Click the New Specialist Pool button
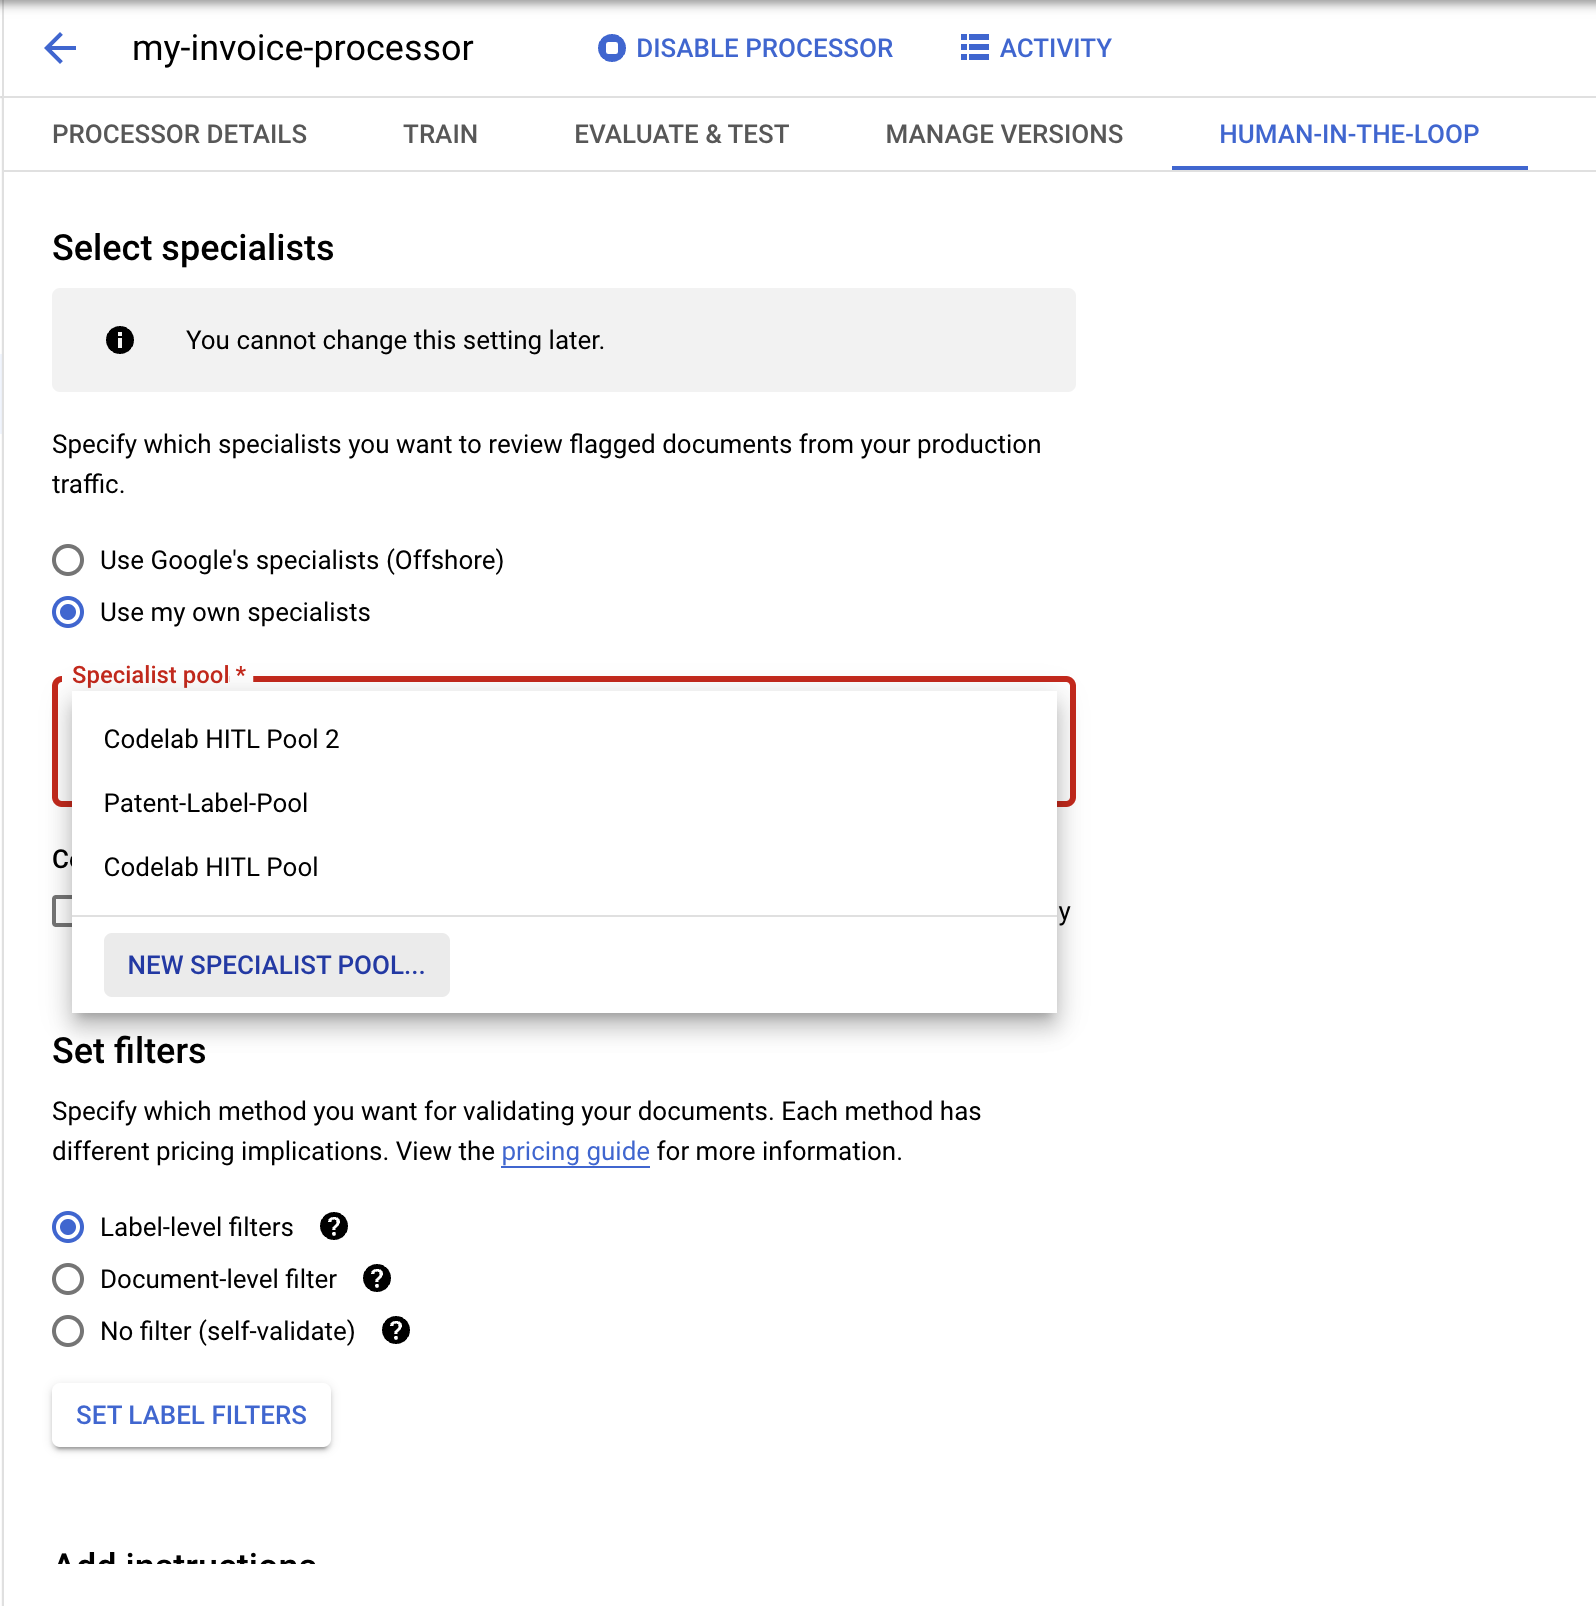The width and height of the screenshot is (1596, 1606). (x=277, y=965)
